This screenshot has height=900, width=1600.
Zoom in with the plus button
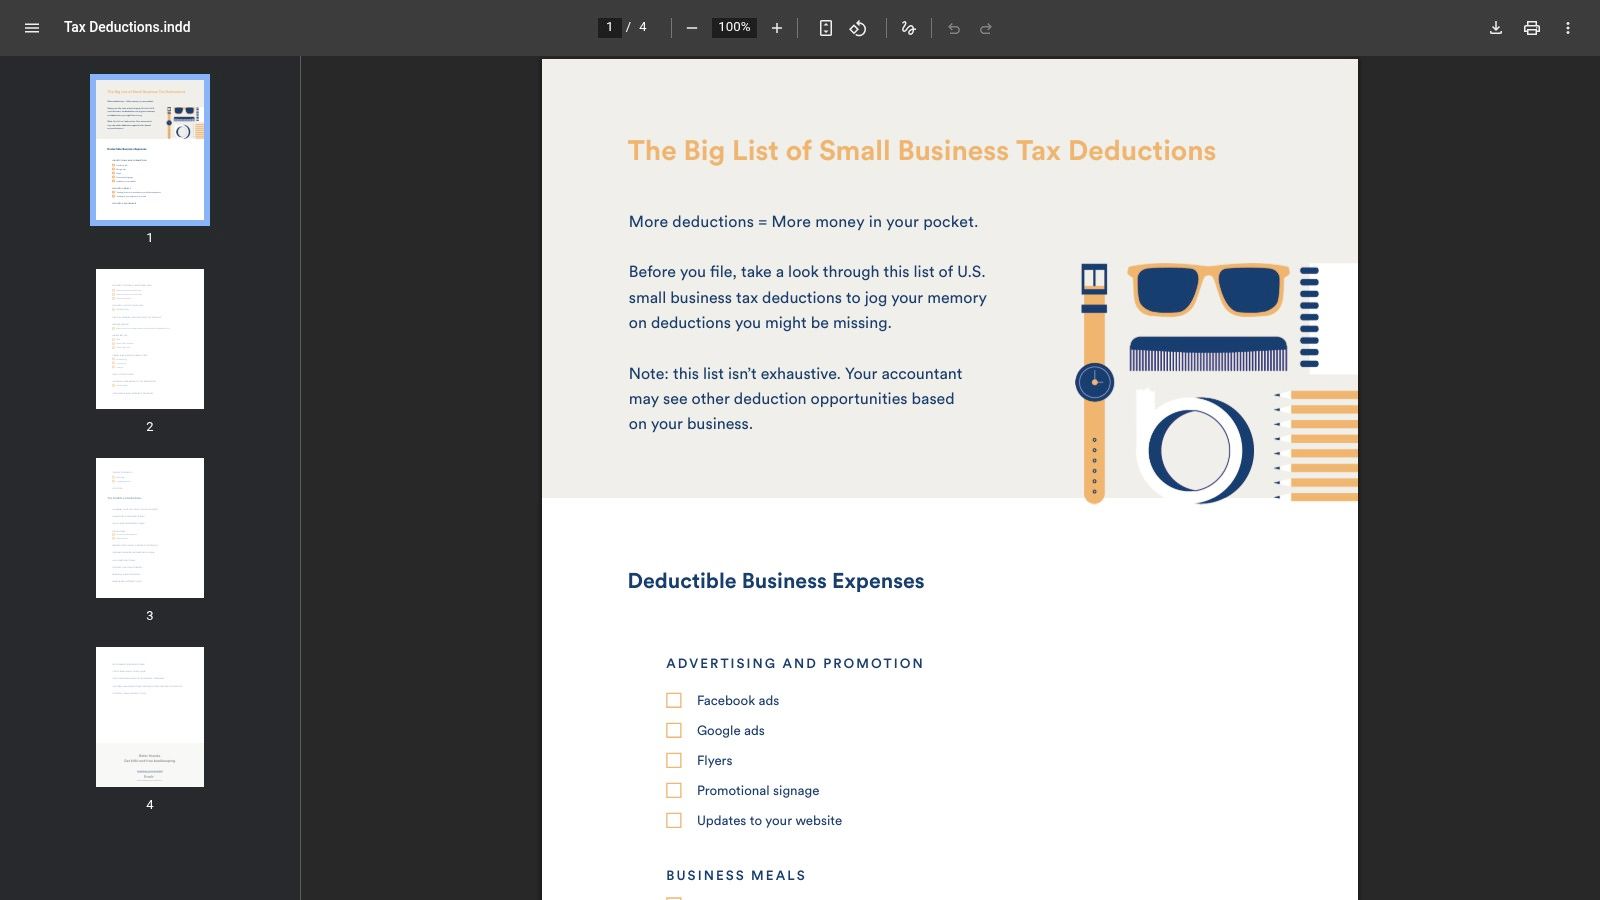(x=777, y=28)
